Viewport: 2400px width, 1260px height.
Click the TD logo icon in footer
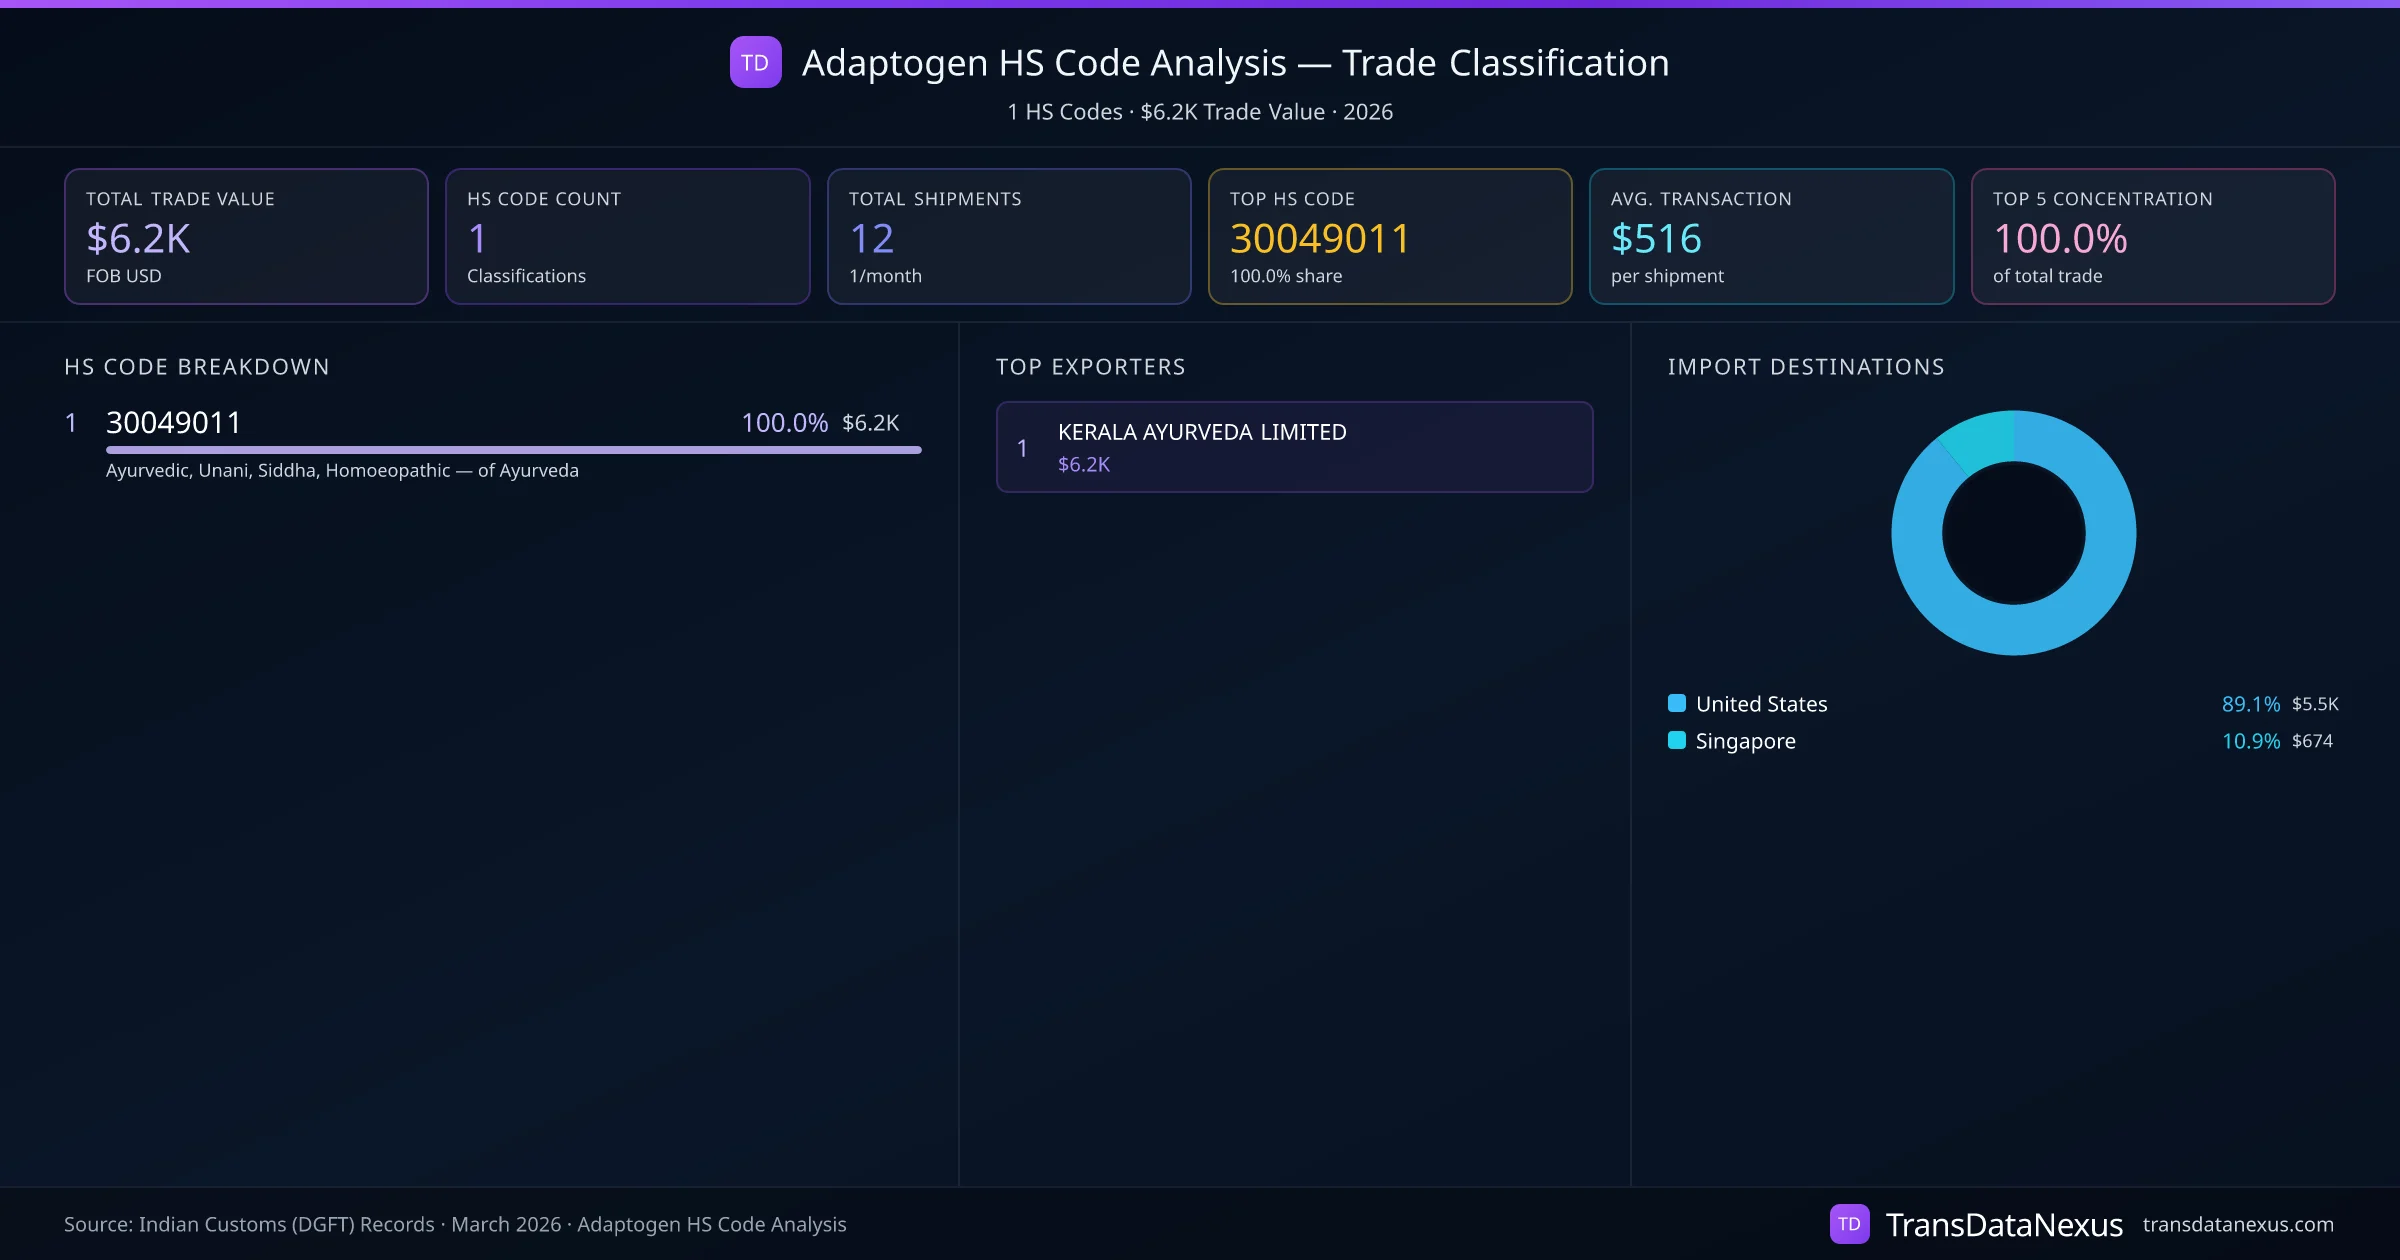pyautogui.click(x=1849, y=1224)
